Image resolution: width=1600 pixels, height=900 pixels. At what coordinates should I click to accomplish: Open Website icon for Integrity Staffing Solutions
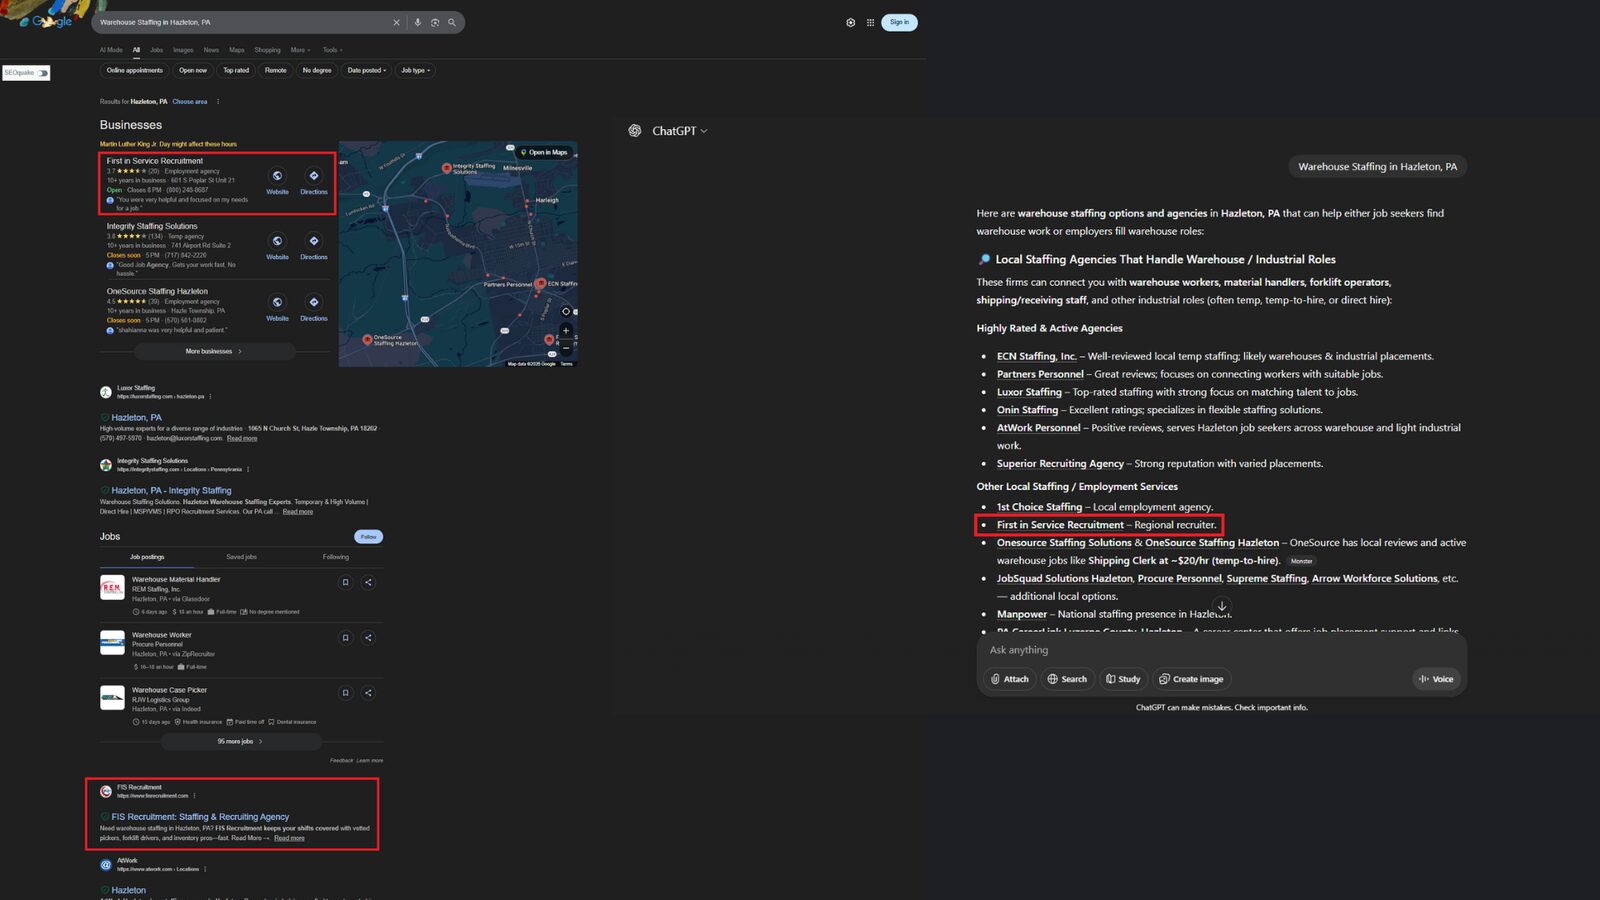click(x=277, y=241)
